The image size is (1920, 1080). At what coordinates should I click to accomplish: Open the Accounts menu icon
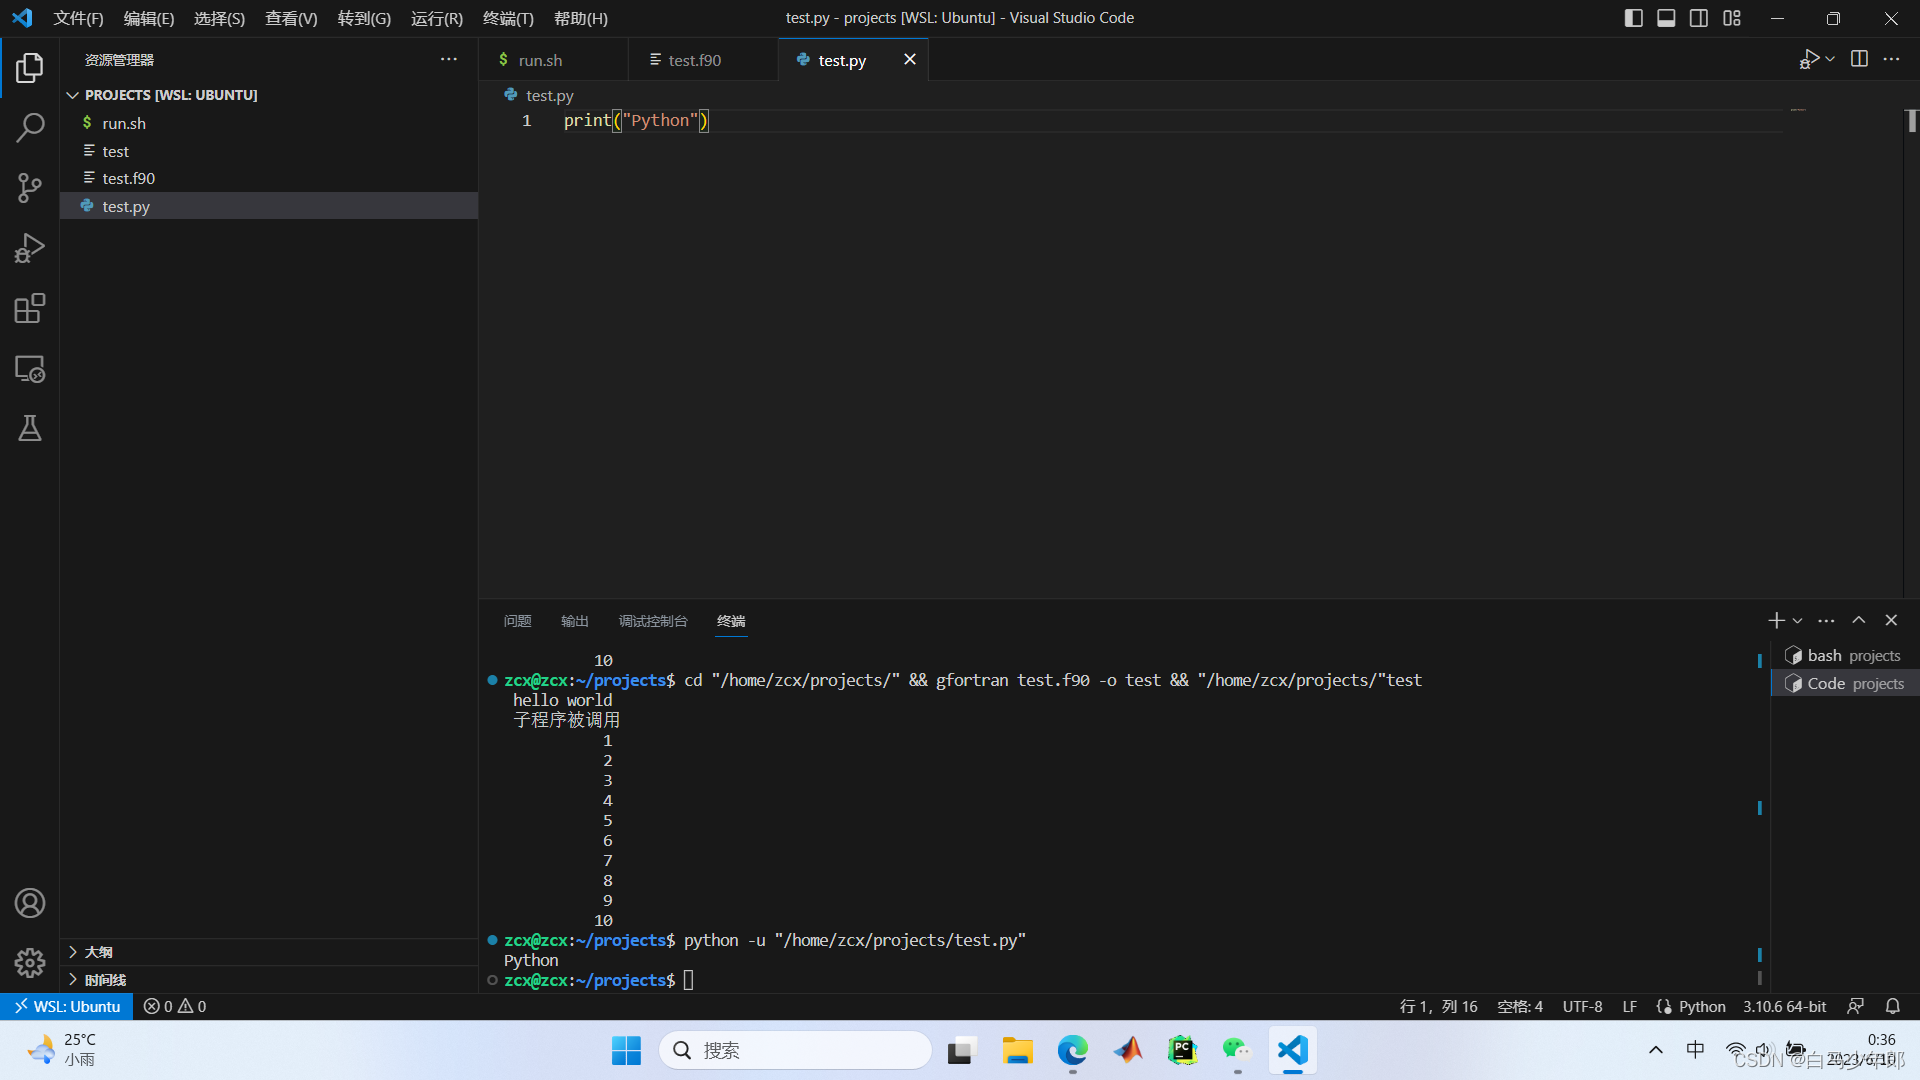[x=30, y=903]
